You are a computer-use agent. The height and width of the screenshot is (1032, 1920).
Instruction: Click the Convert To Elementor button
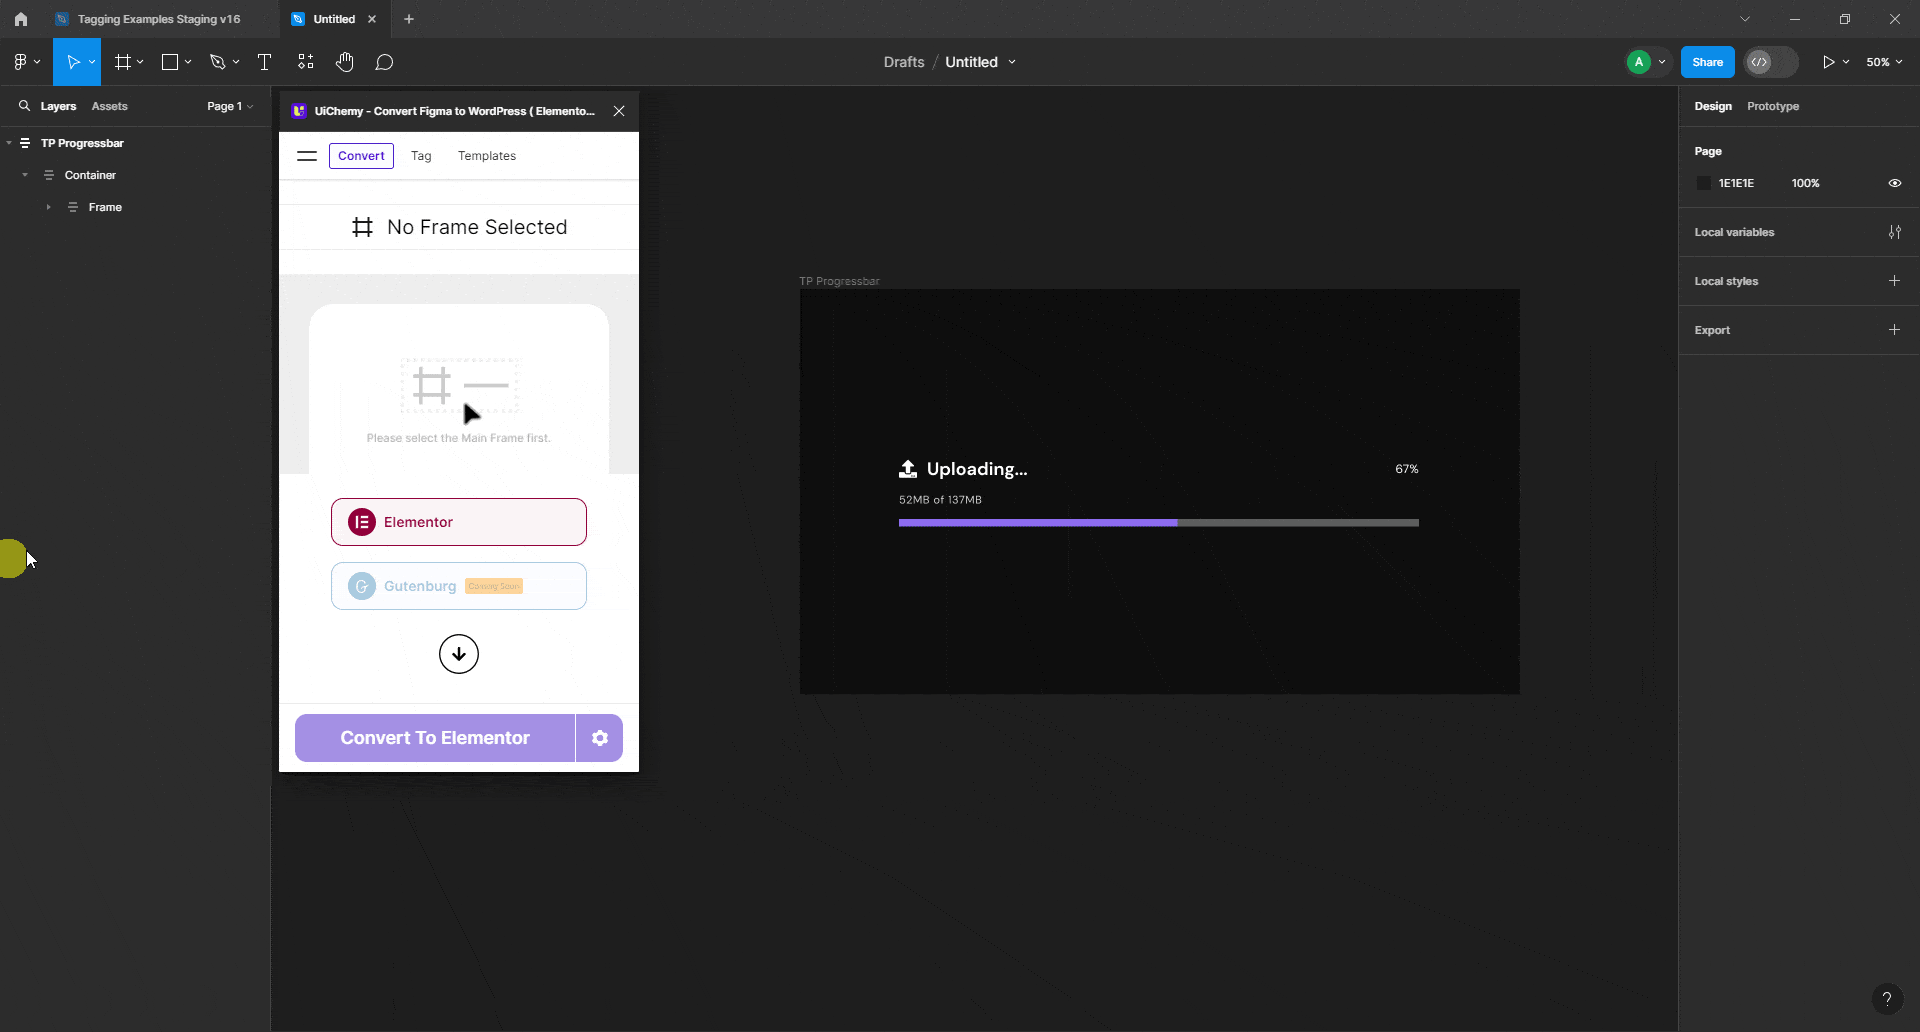pos(434,737)
